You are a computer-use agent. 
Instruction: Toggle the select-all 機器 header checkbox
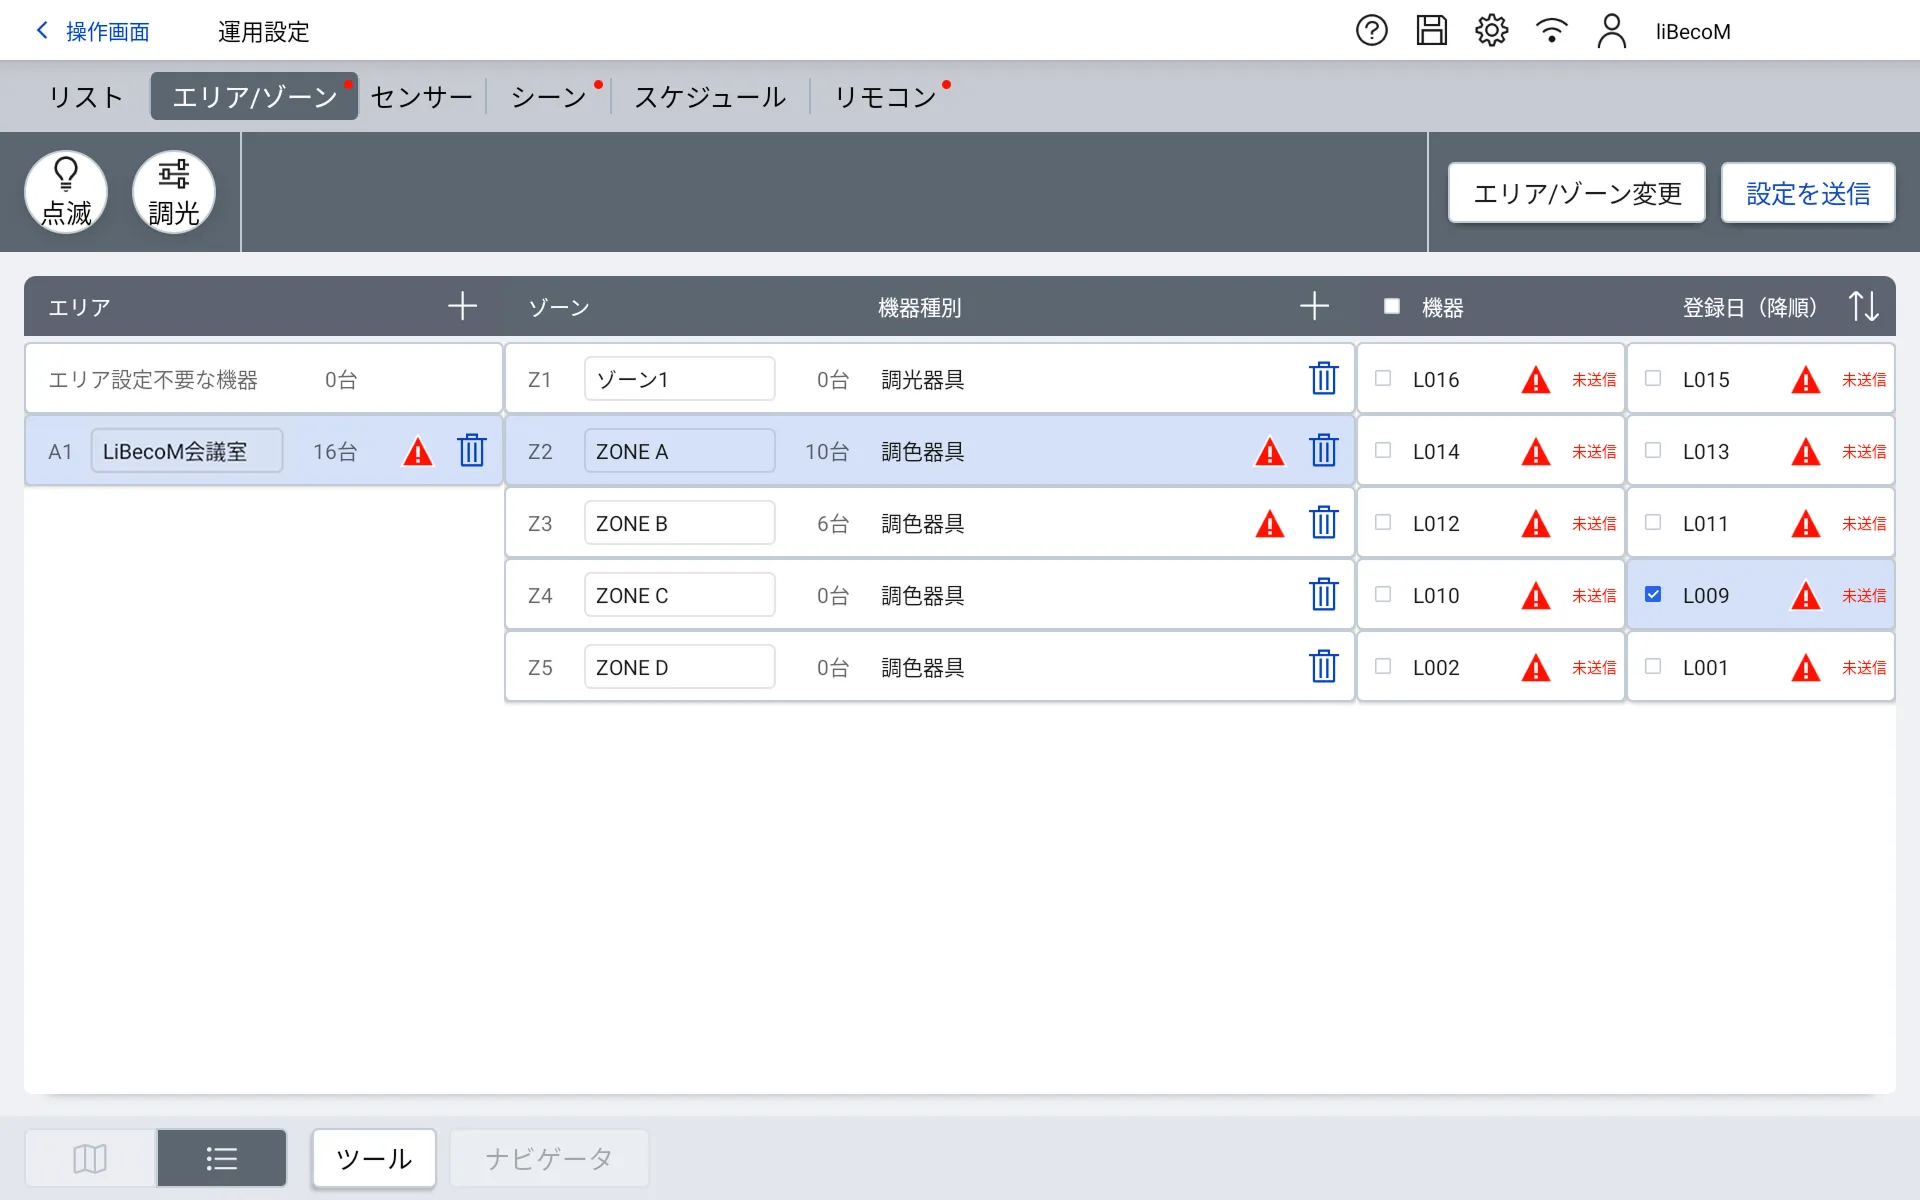click(1391, 306)
